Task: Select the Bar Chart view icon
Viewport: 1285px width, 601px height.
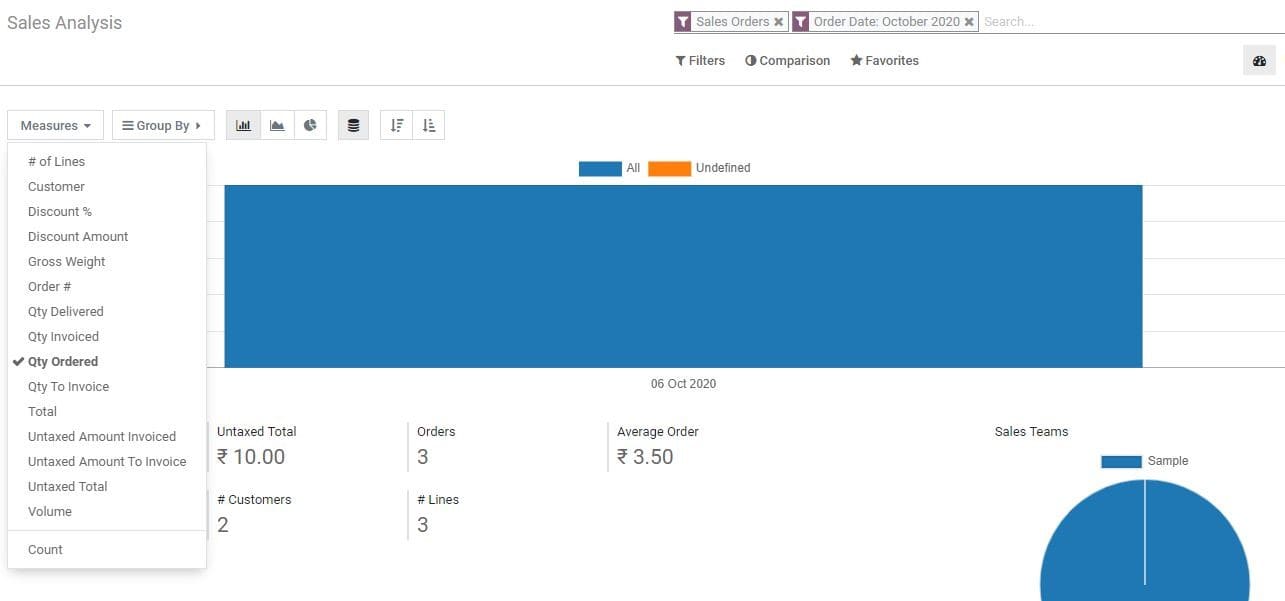Action: [243, 124]
